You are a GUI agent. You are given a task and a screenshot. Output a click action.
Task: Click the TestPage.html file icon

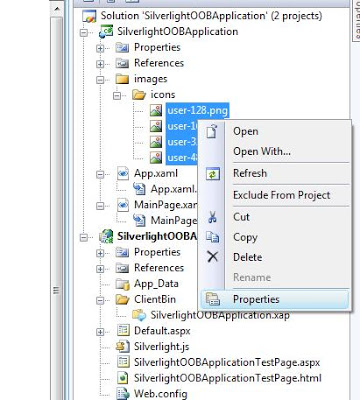123,378
